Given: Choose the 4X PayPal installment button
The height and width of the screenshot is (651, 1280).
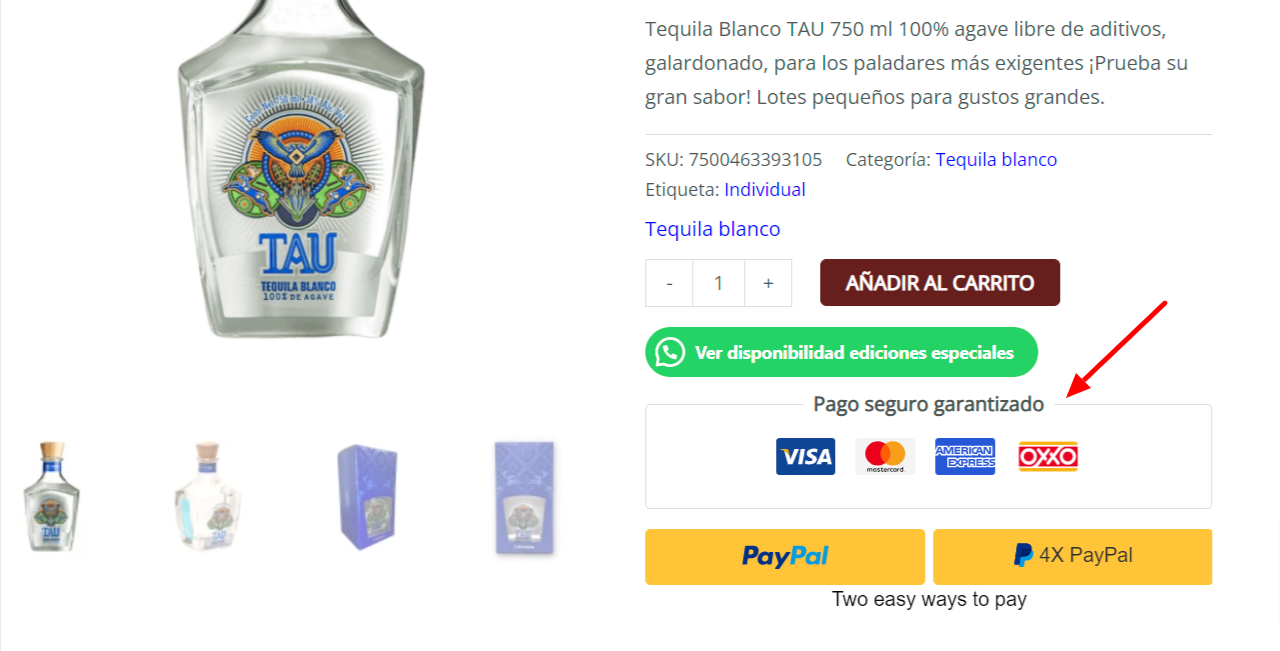Looking at the screenshot, I should (1072, 556).
